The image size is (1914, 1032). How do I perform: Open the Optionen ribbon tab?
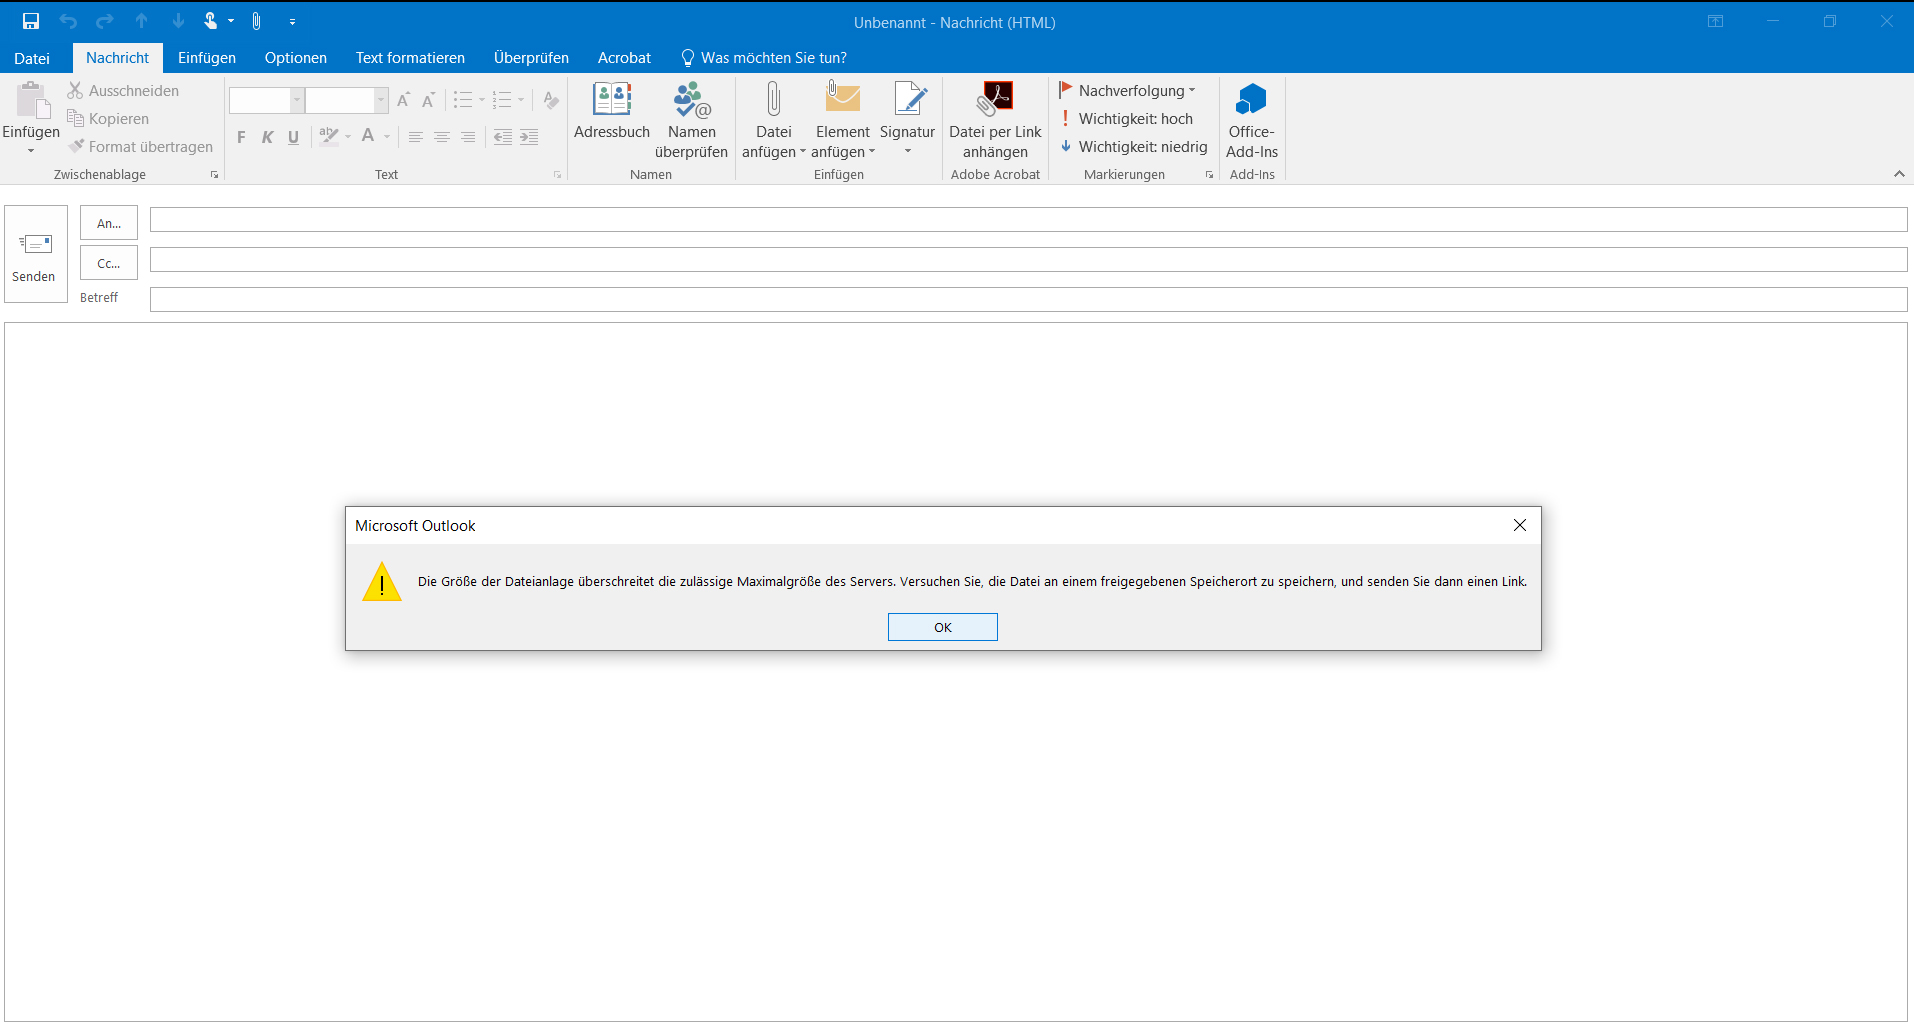(x=296, y=58)
